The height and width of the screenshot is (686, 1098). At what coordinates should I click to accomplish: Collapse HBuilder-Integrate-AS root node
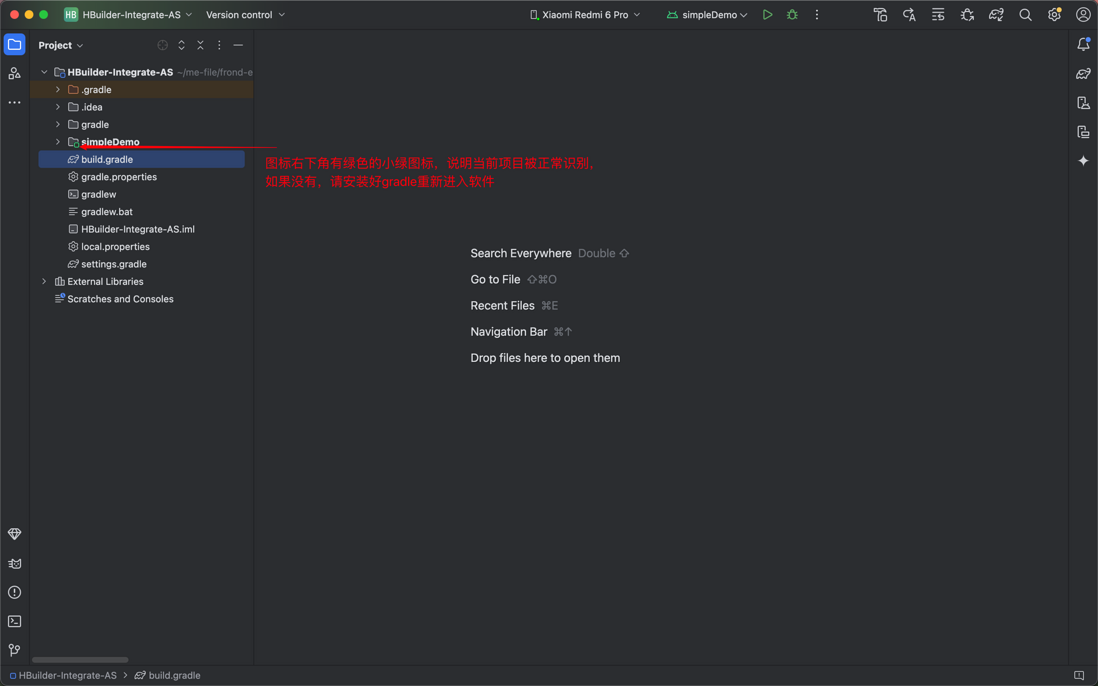pos(44,72)
